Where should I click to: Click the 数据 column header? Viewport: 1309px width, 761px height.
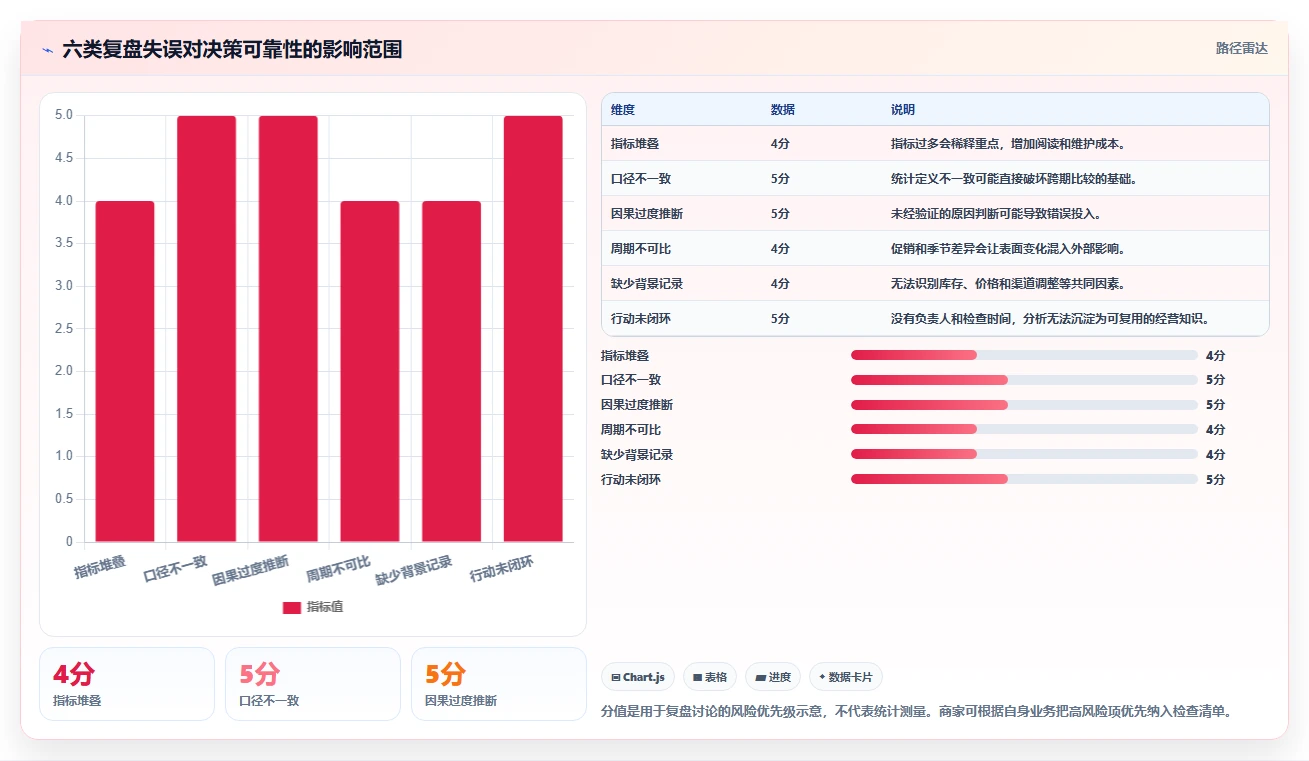click(x=783, y=110)
